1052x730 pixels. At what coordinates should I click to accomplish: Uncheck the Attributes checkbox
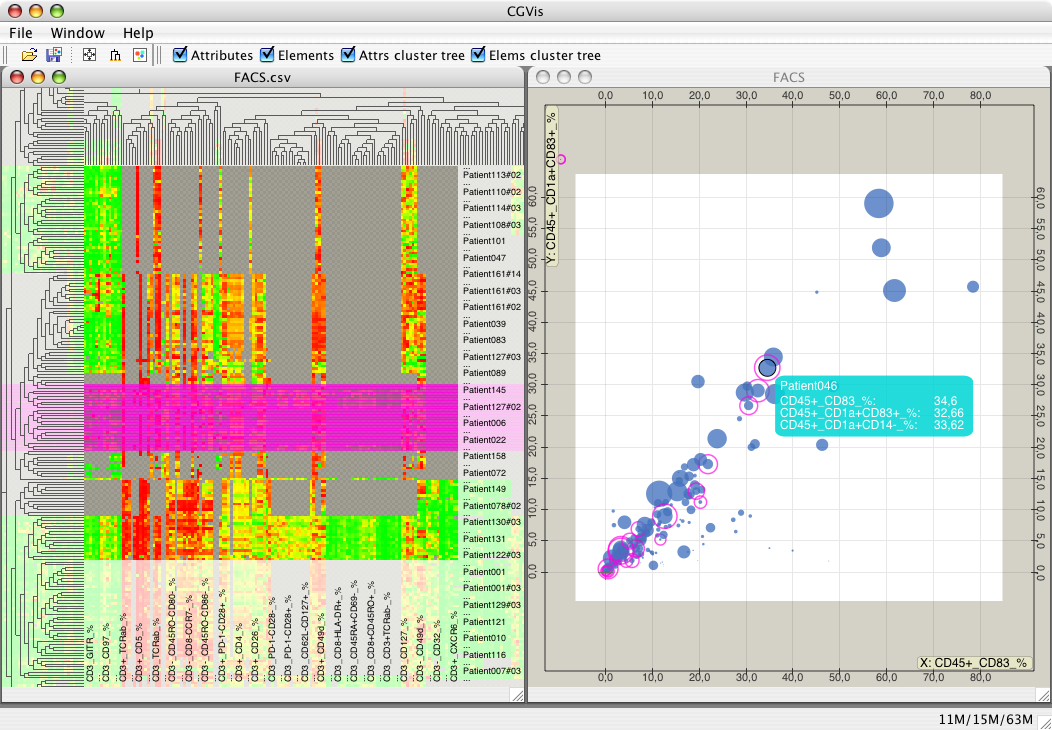click(180, 54)
